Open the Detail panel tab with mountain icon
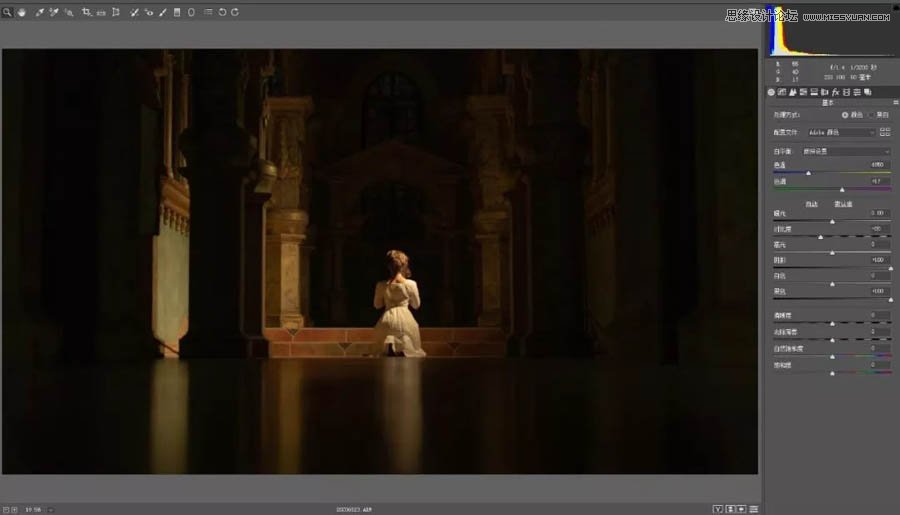This screenshot has width=900, height=515. [793, 92]
